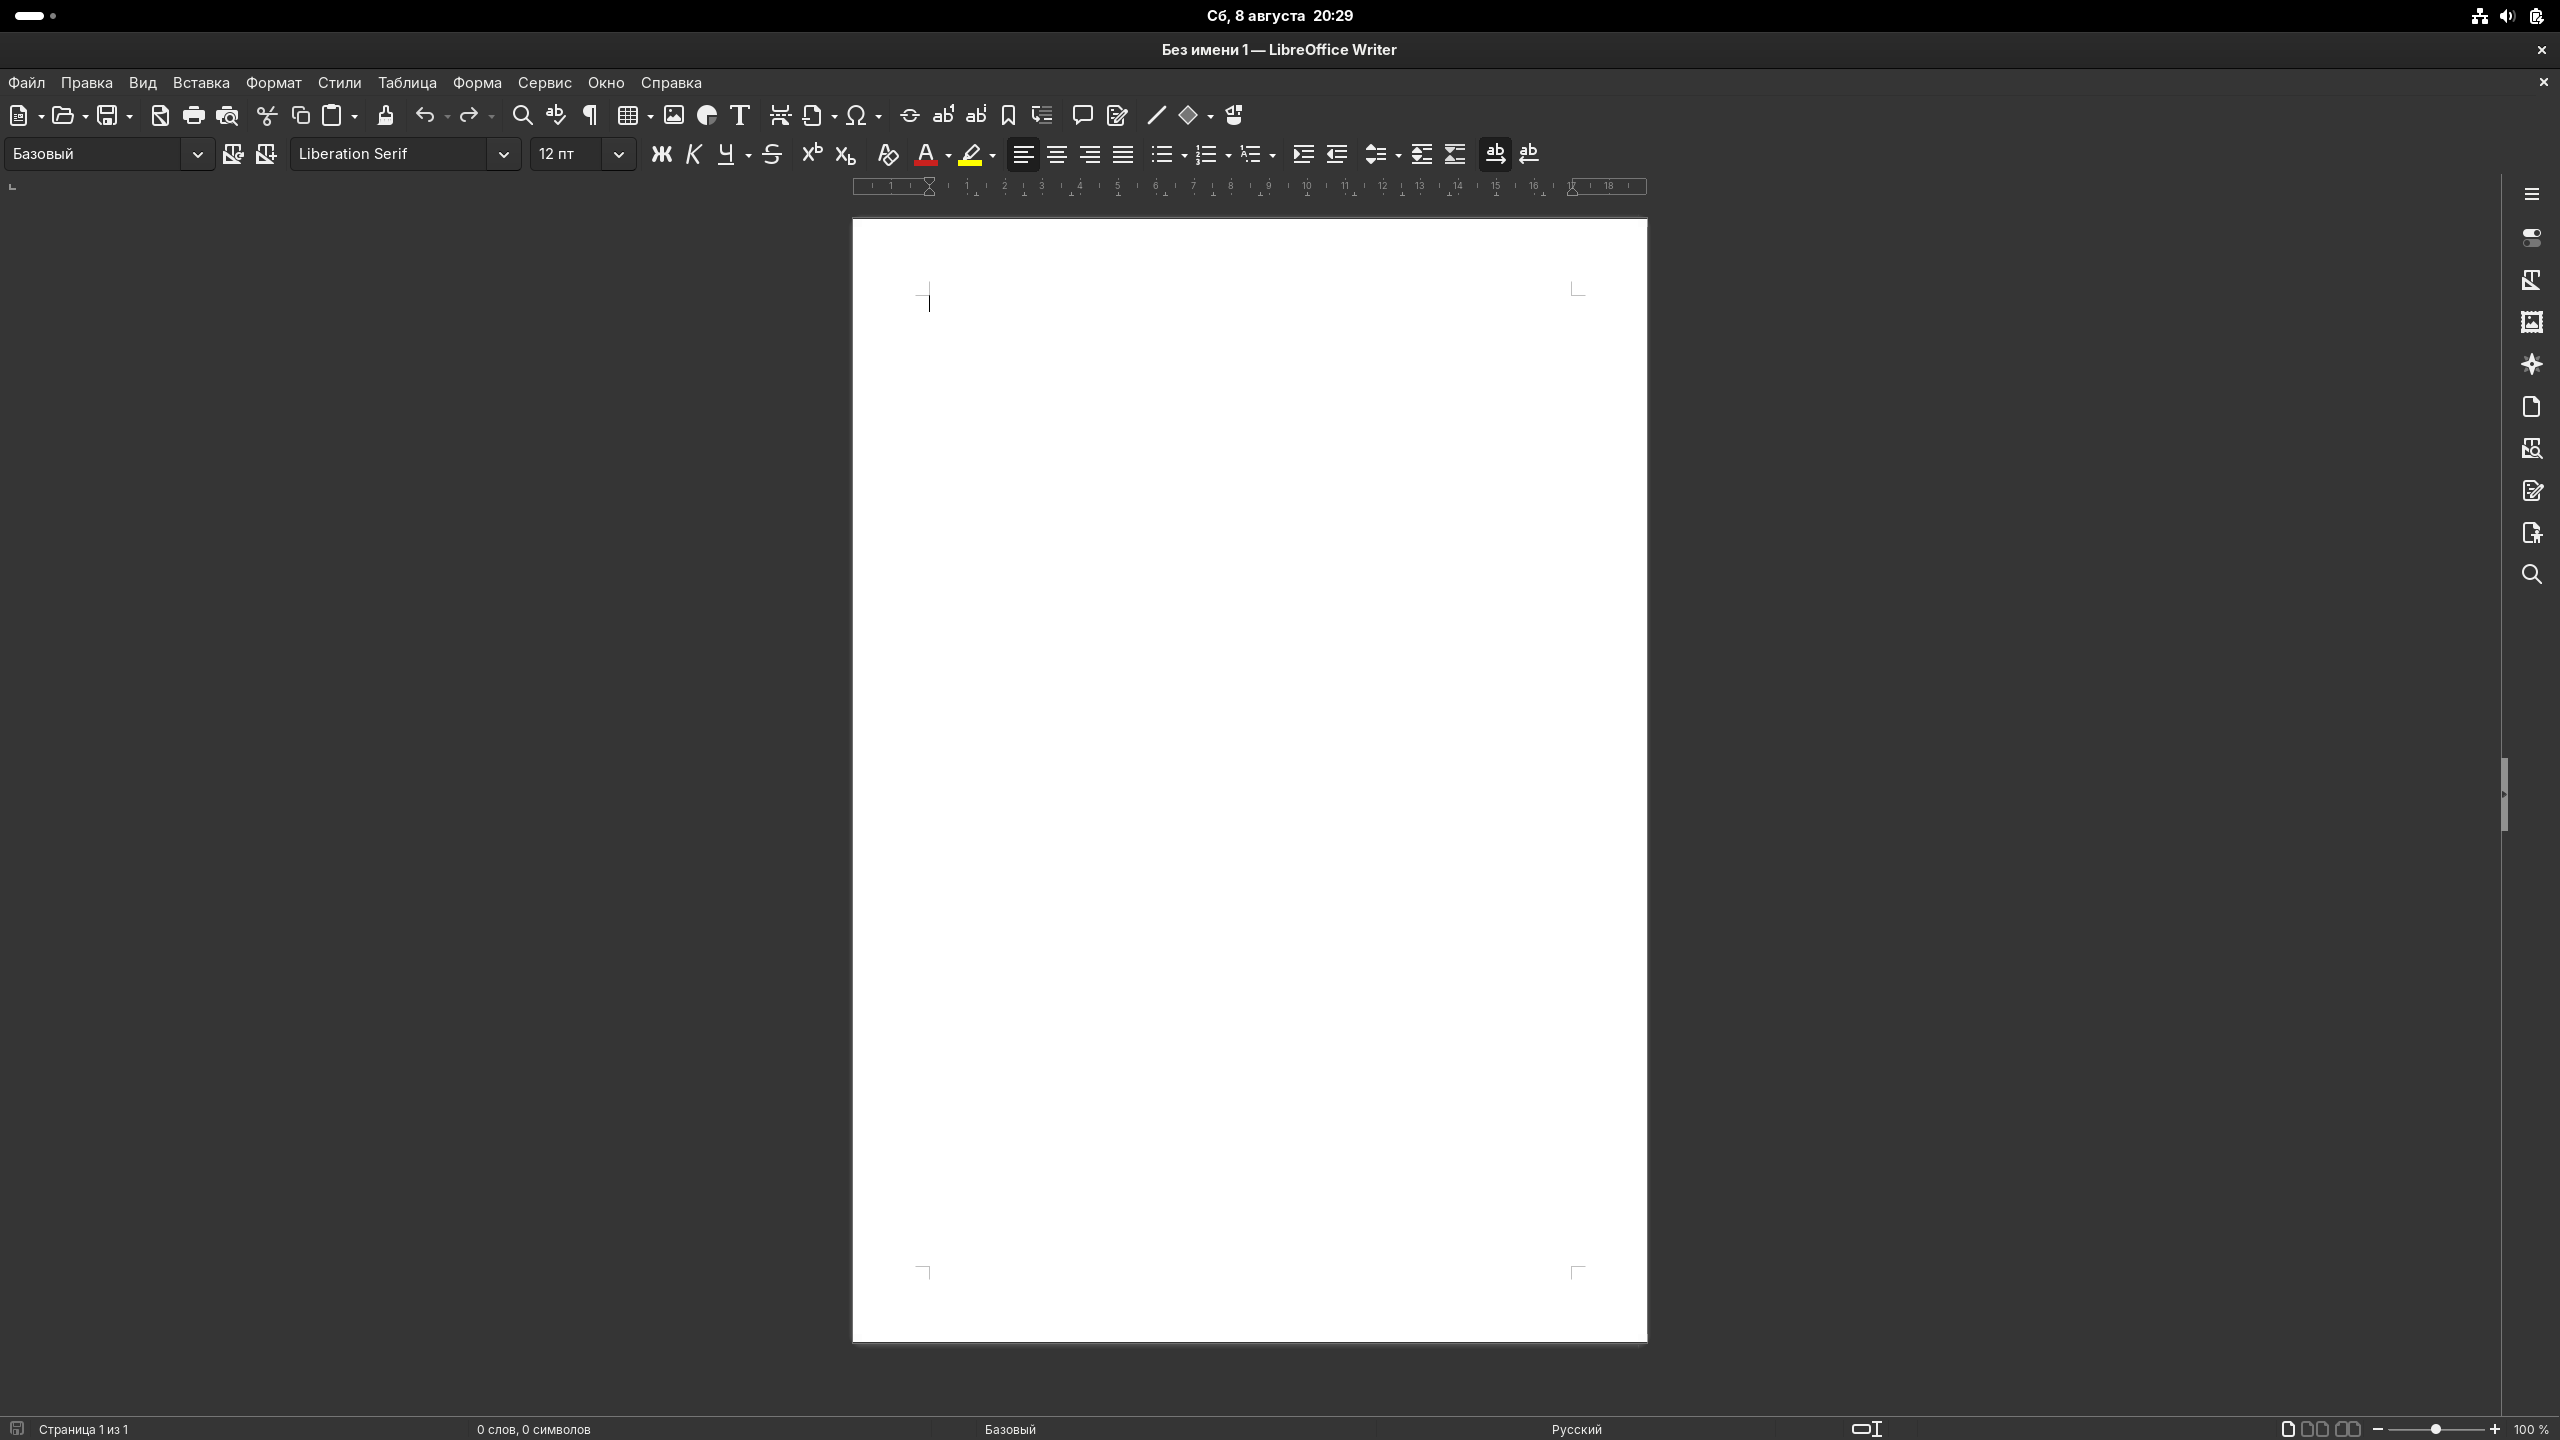Screen dimensions: 2560x1440
Task: Export document as PDF icon
Action: coord(160,116)
